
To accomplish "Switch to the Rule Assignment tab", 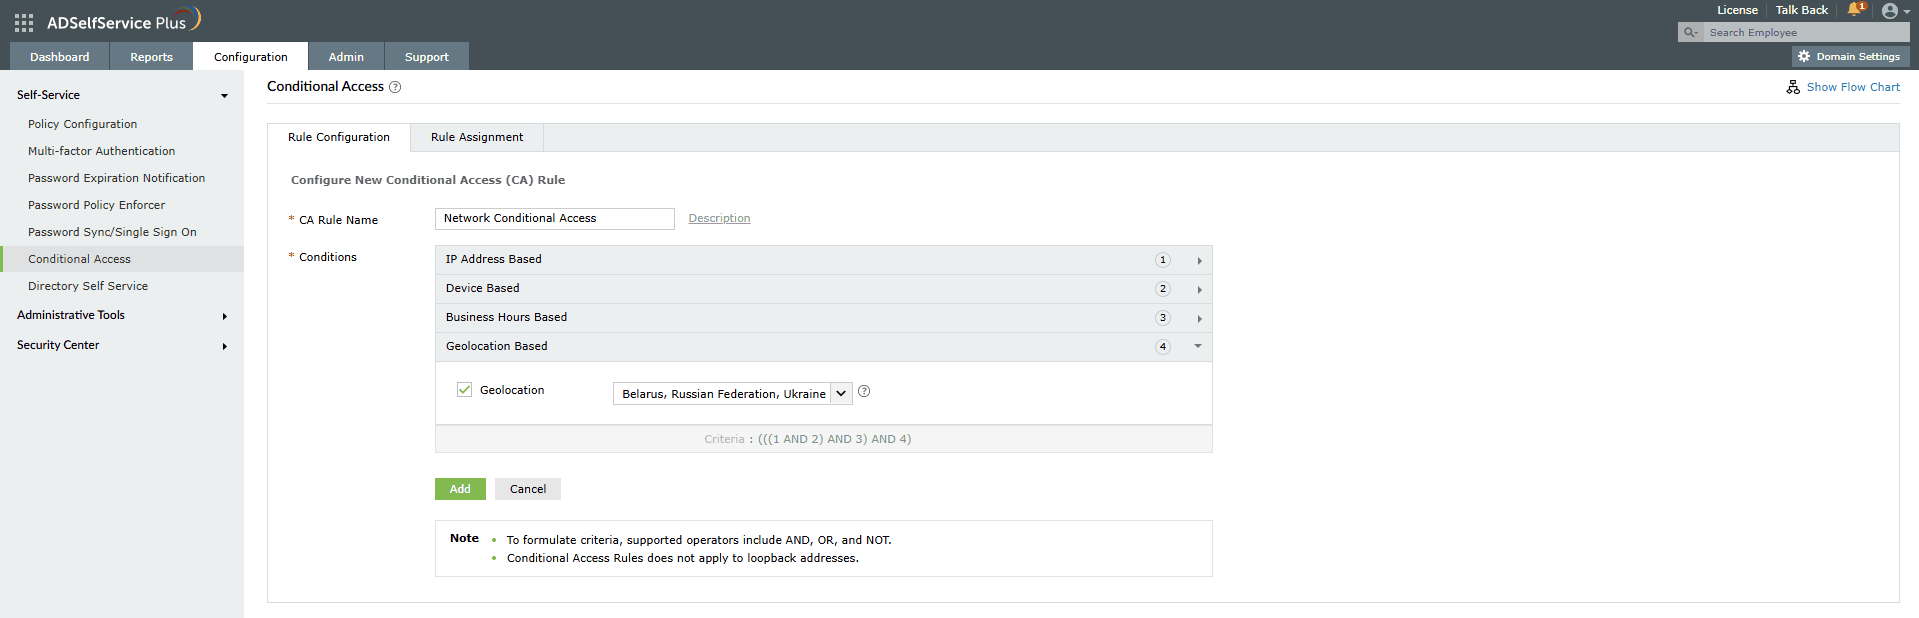I will pyautogui.click(x=477, y=138).
